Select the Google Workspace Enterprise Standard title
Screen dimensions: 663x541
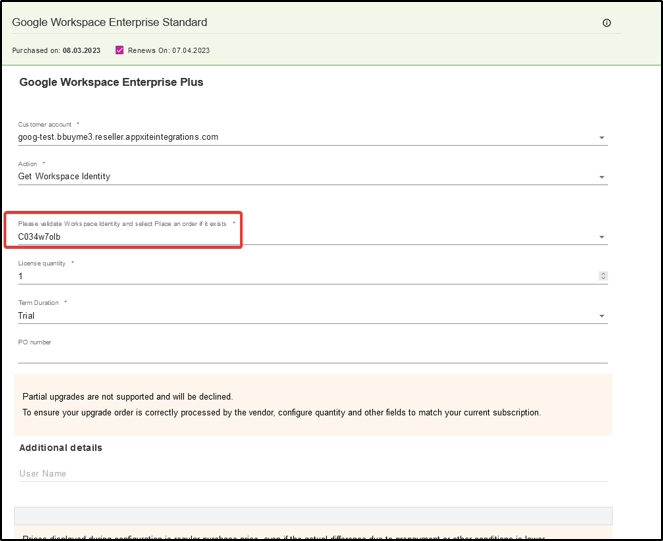pos(110,22)
